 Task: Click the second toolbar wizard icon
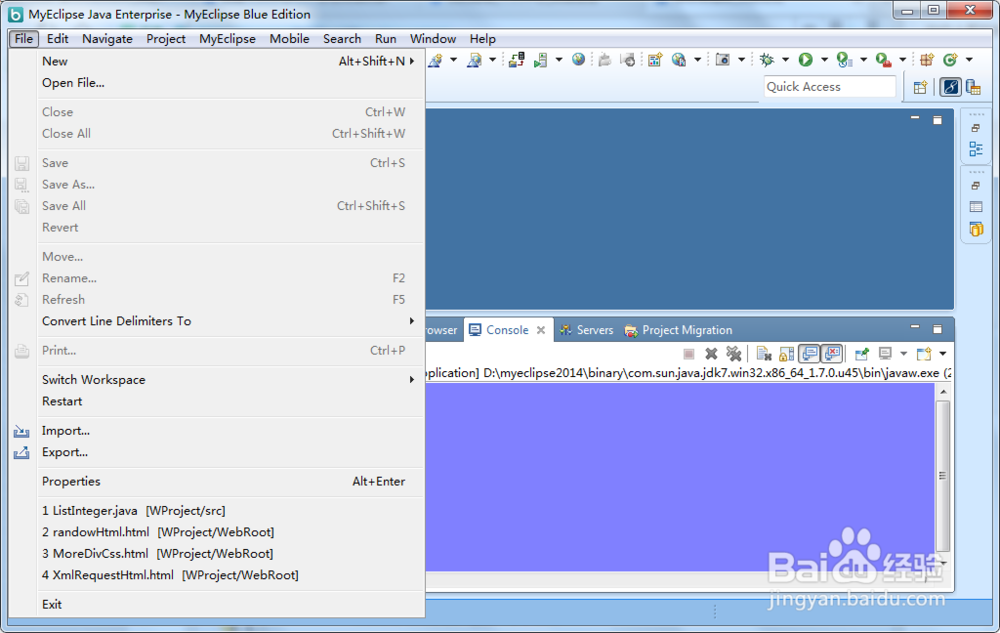[474, 60]
